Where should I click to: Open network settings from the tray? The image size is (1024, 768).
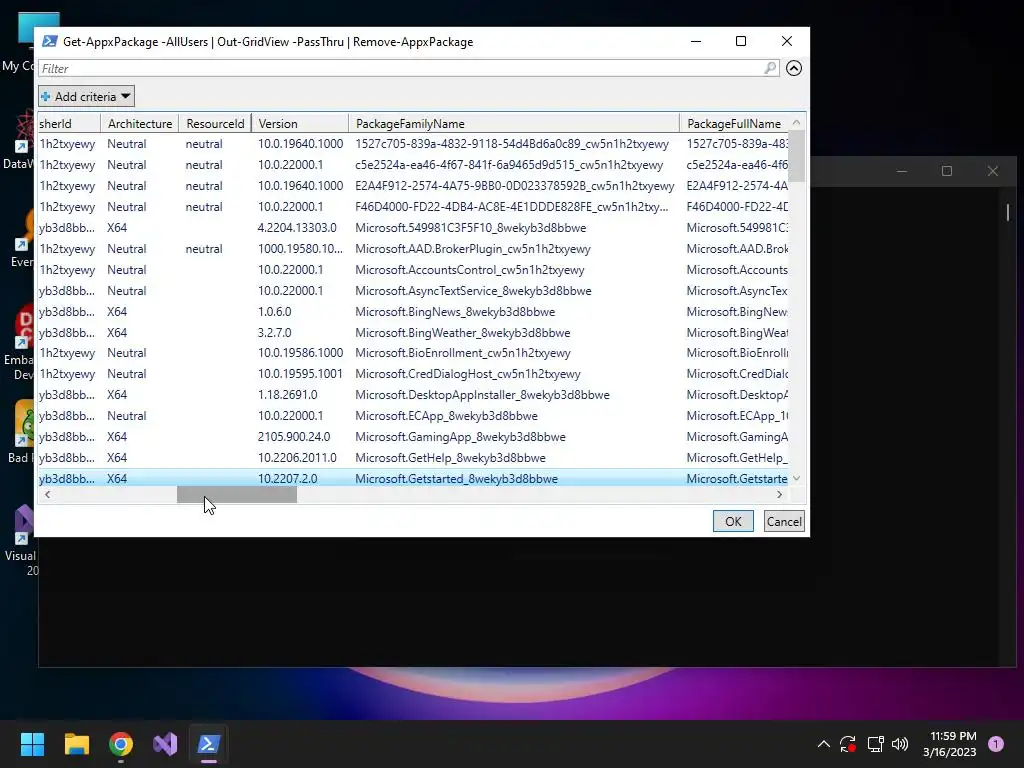tap(875, 744)
